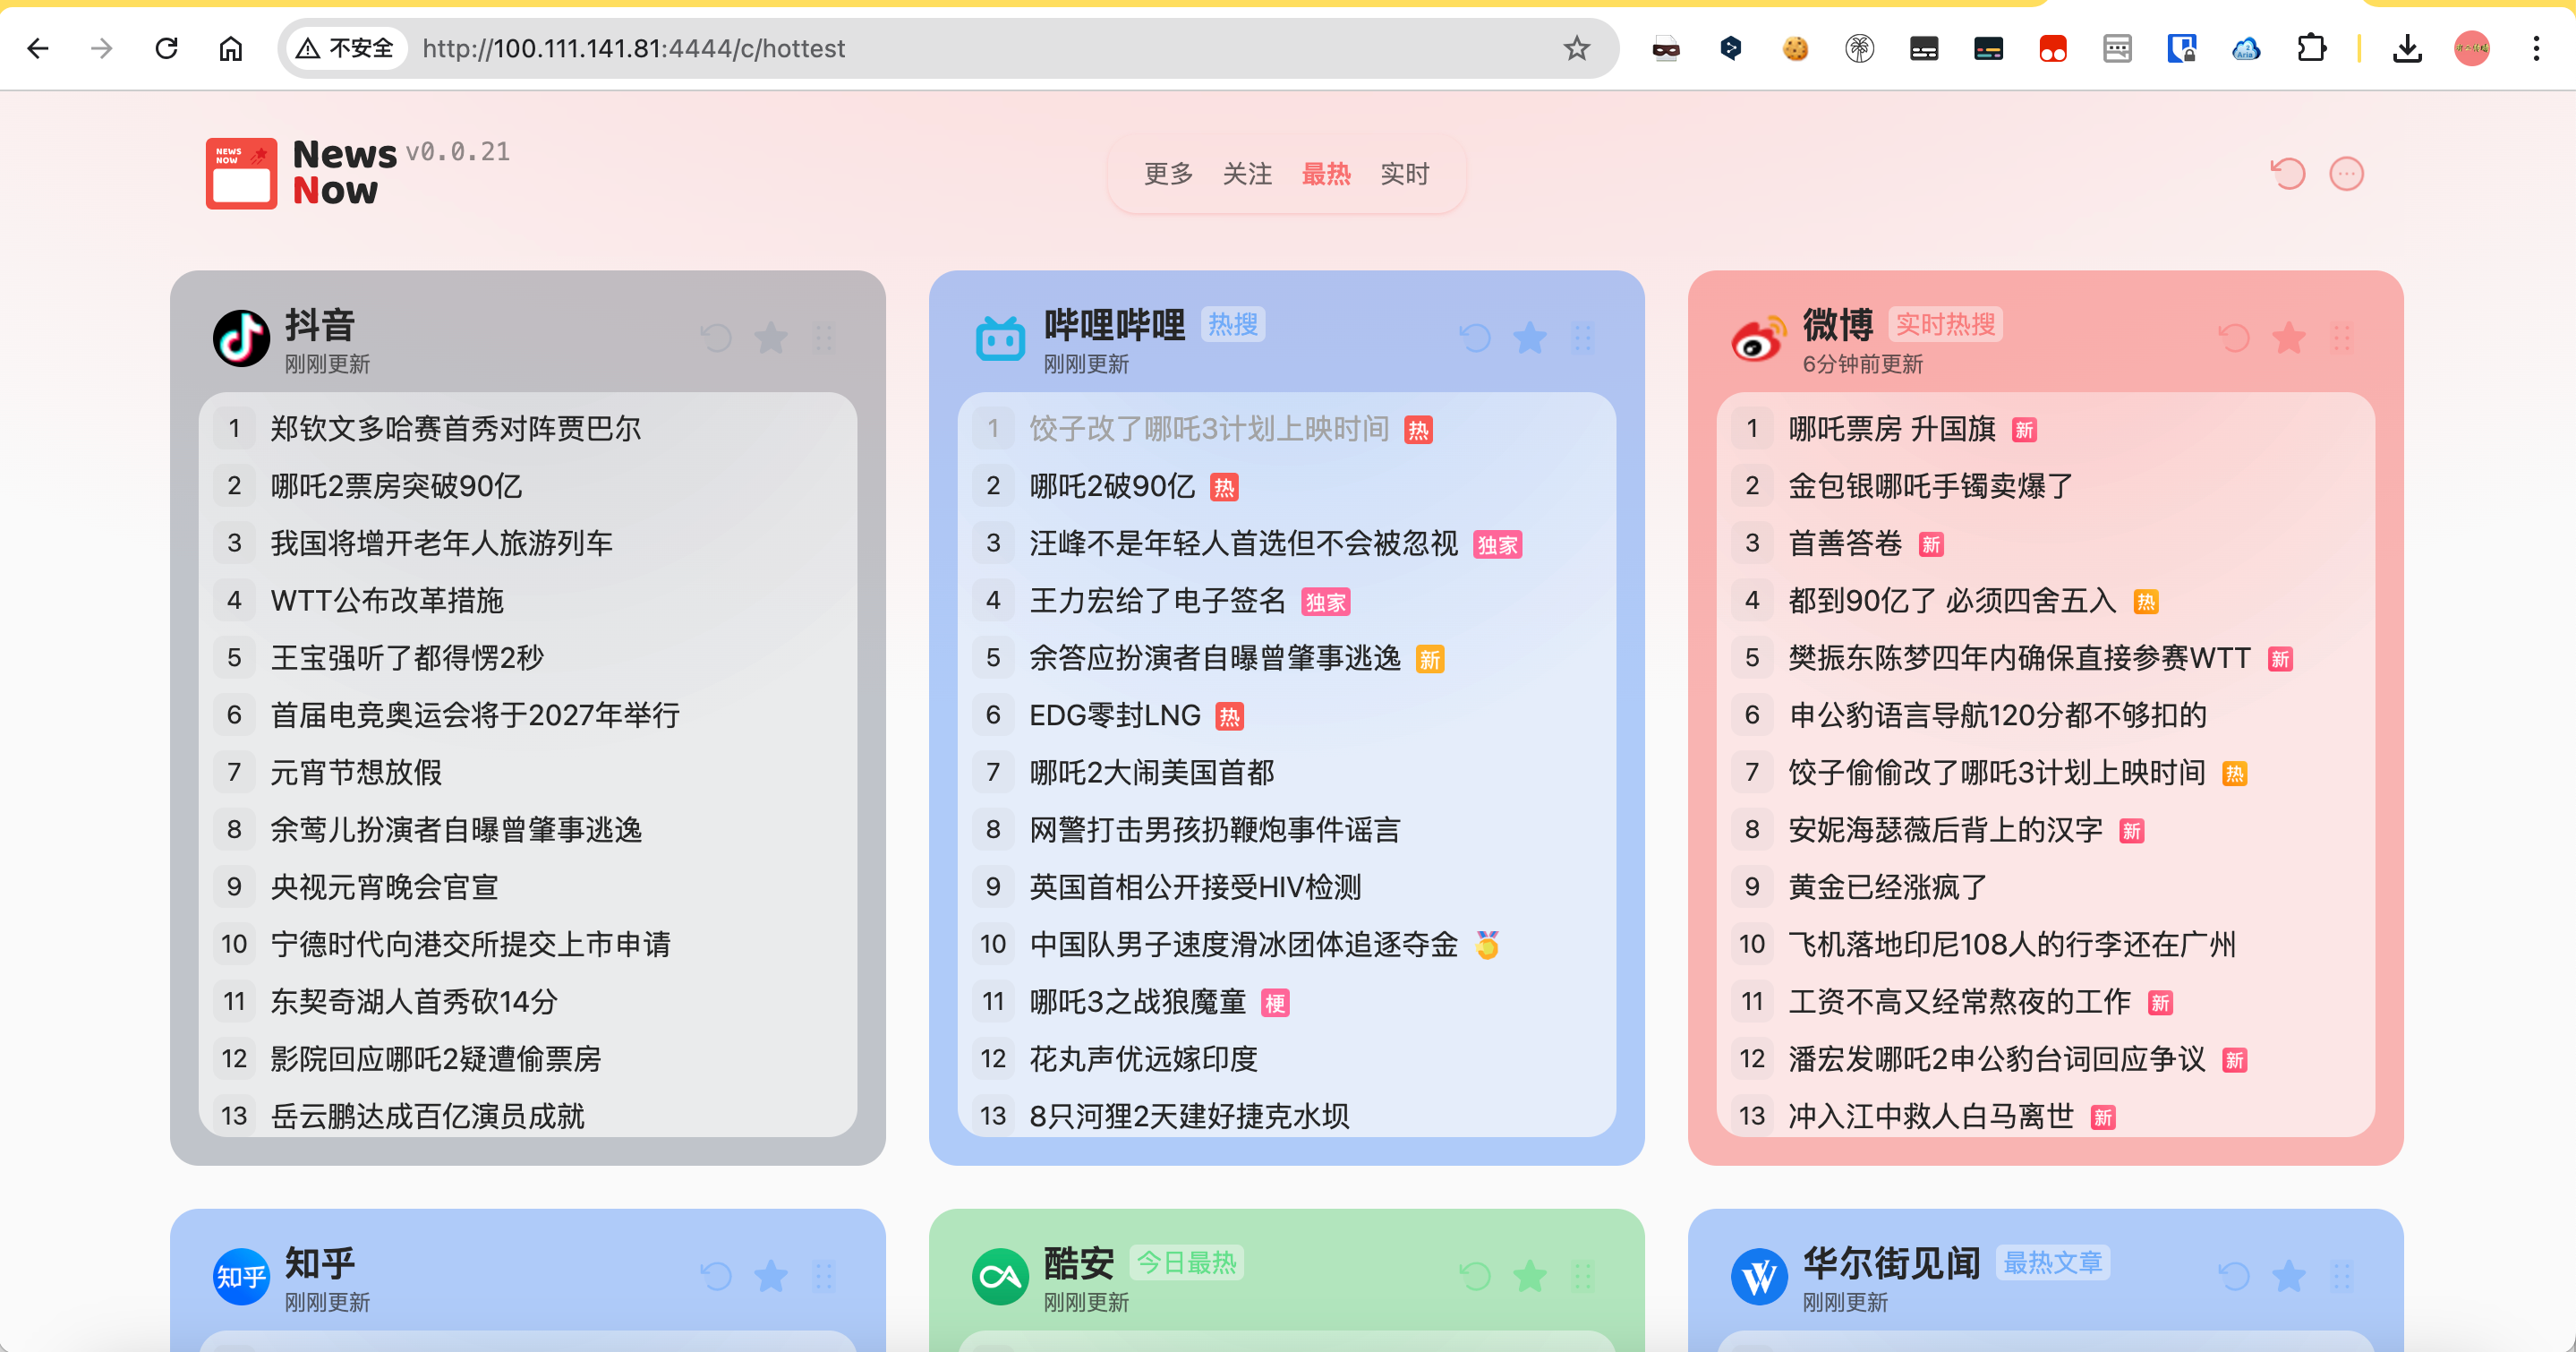Bookmark this page with the star

(1577, 48)
